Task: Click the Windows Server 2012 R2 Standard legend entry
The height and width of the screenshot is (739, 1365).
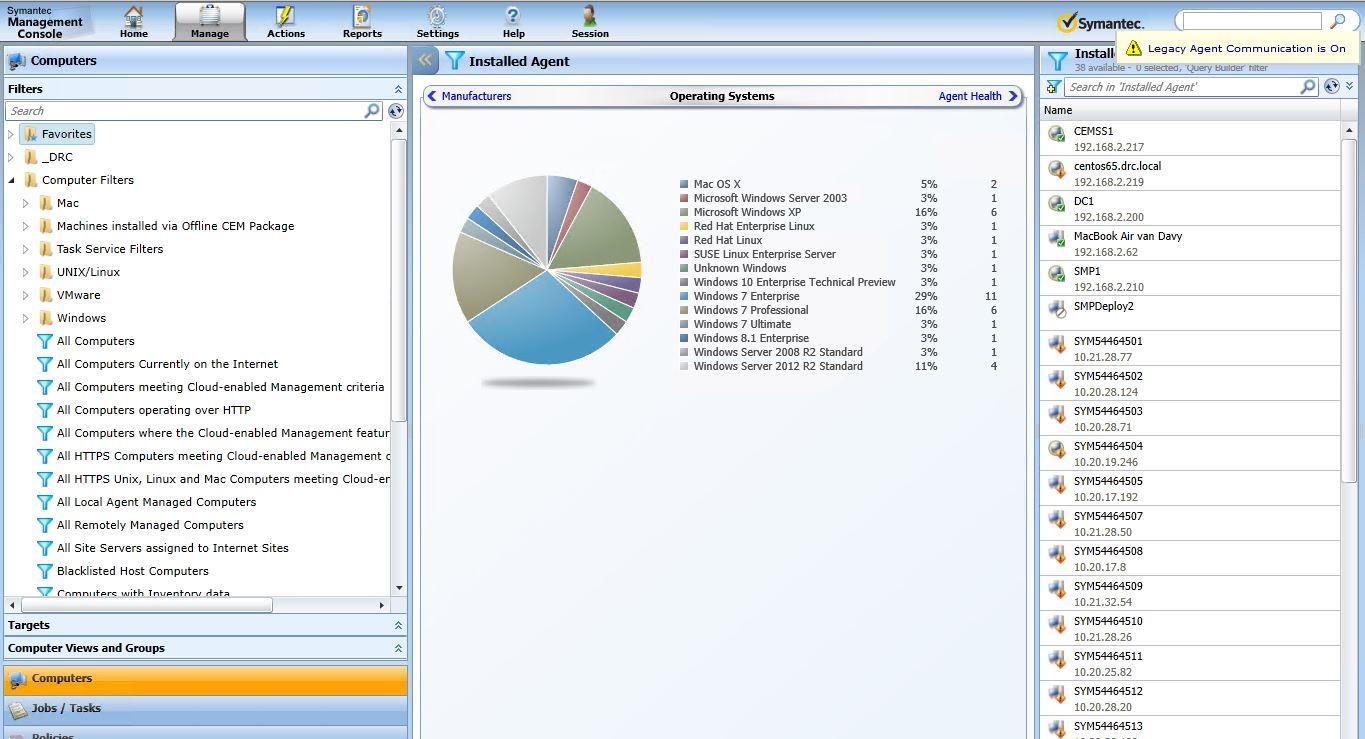Action: (778, 366)
